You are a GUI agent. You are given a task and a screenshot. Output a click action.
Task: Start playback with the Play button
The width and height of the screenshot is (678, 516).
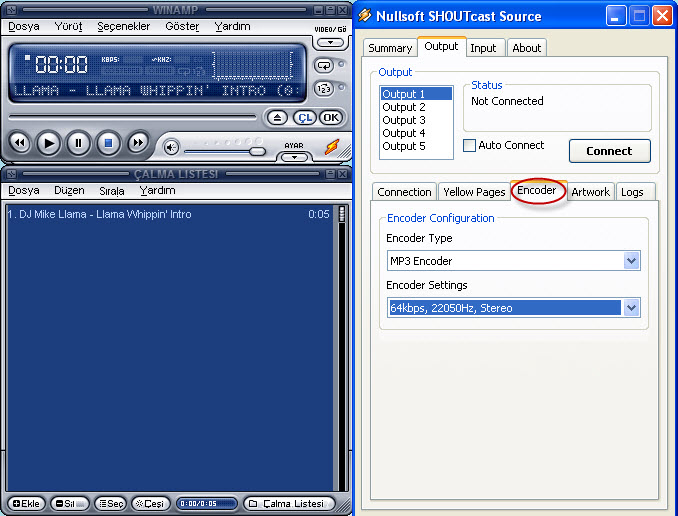49,143
